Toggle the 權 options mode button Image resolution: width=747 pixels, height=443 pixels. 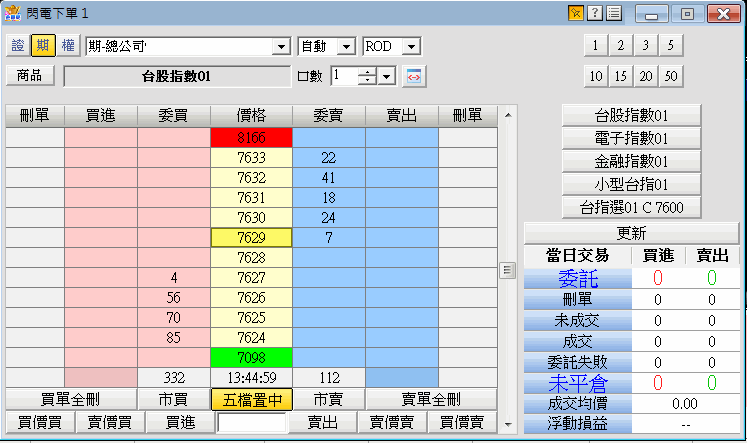coord(67,46)
